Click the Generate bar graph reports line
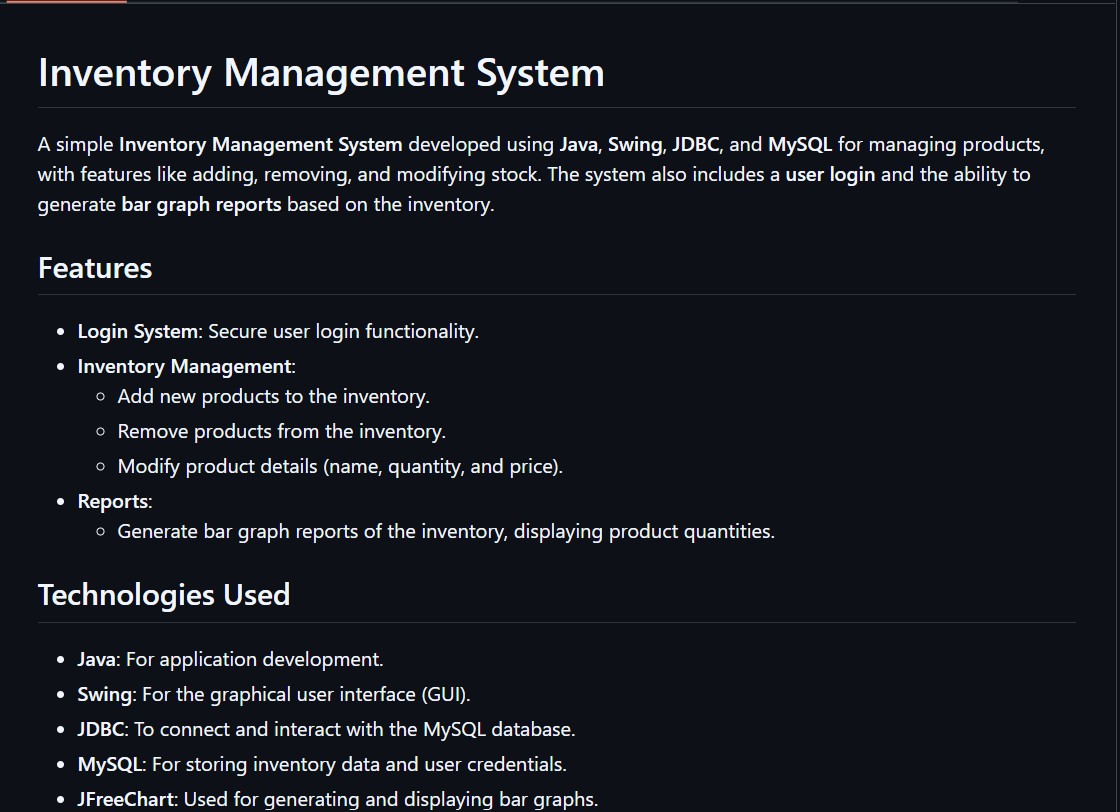 (446, 531)
